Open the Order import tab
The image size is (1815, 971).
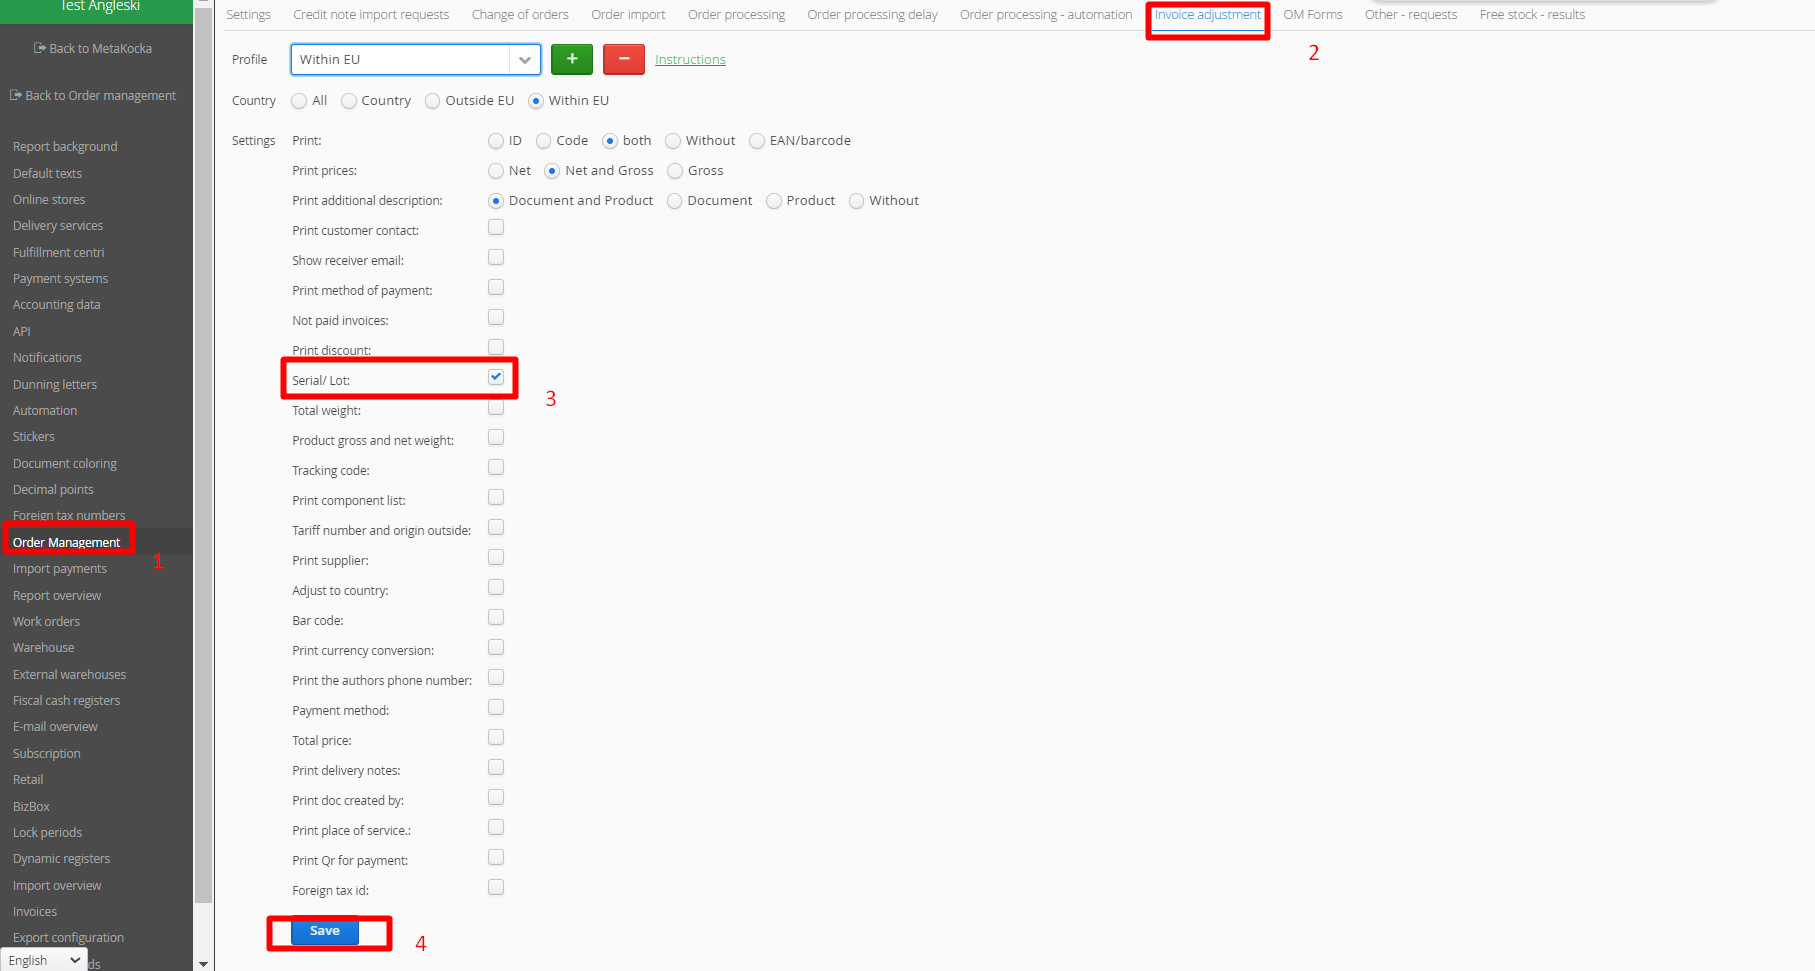[x=628, y=15]
